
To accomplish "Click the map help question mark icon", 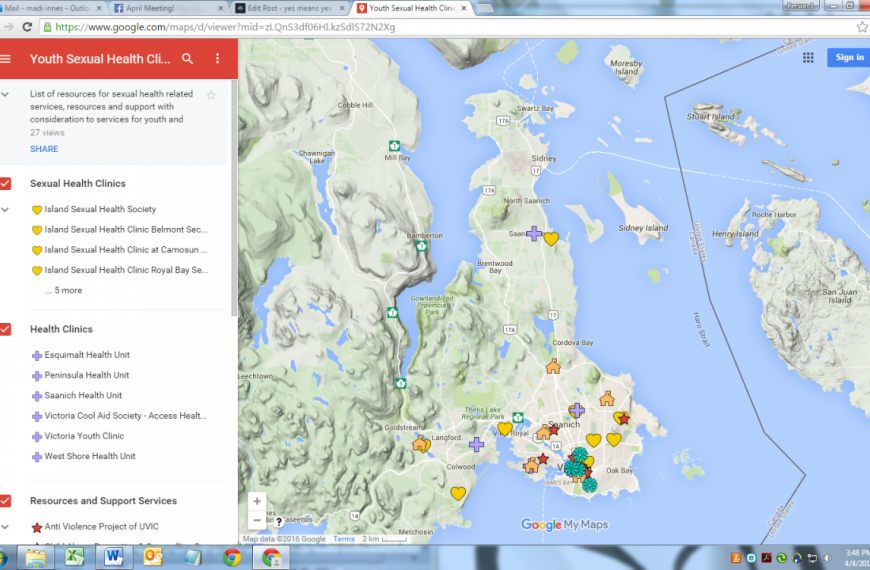I will (279, 522).
